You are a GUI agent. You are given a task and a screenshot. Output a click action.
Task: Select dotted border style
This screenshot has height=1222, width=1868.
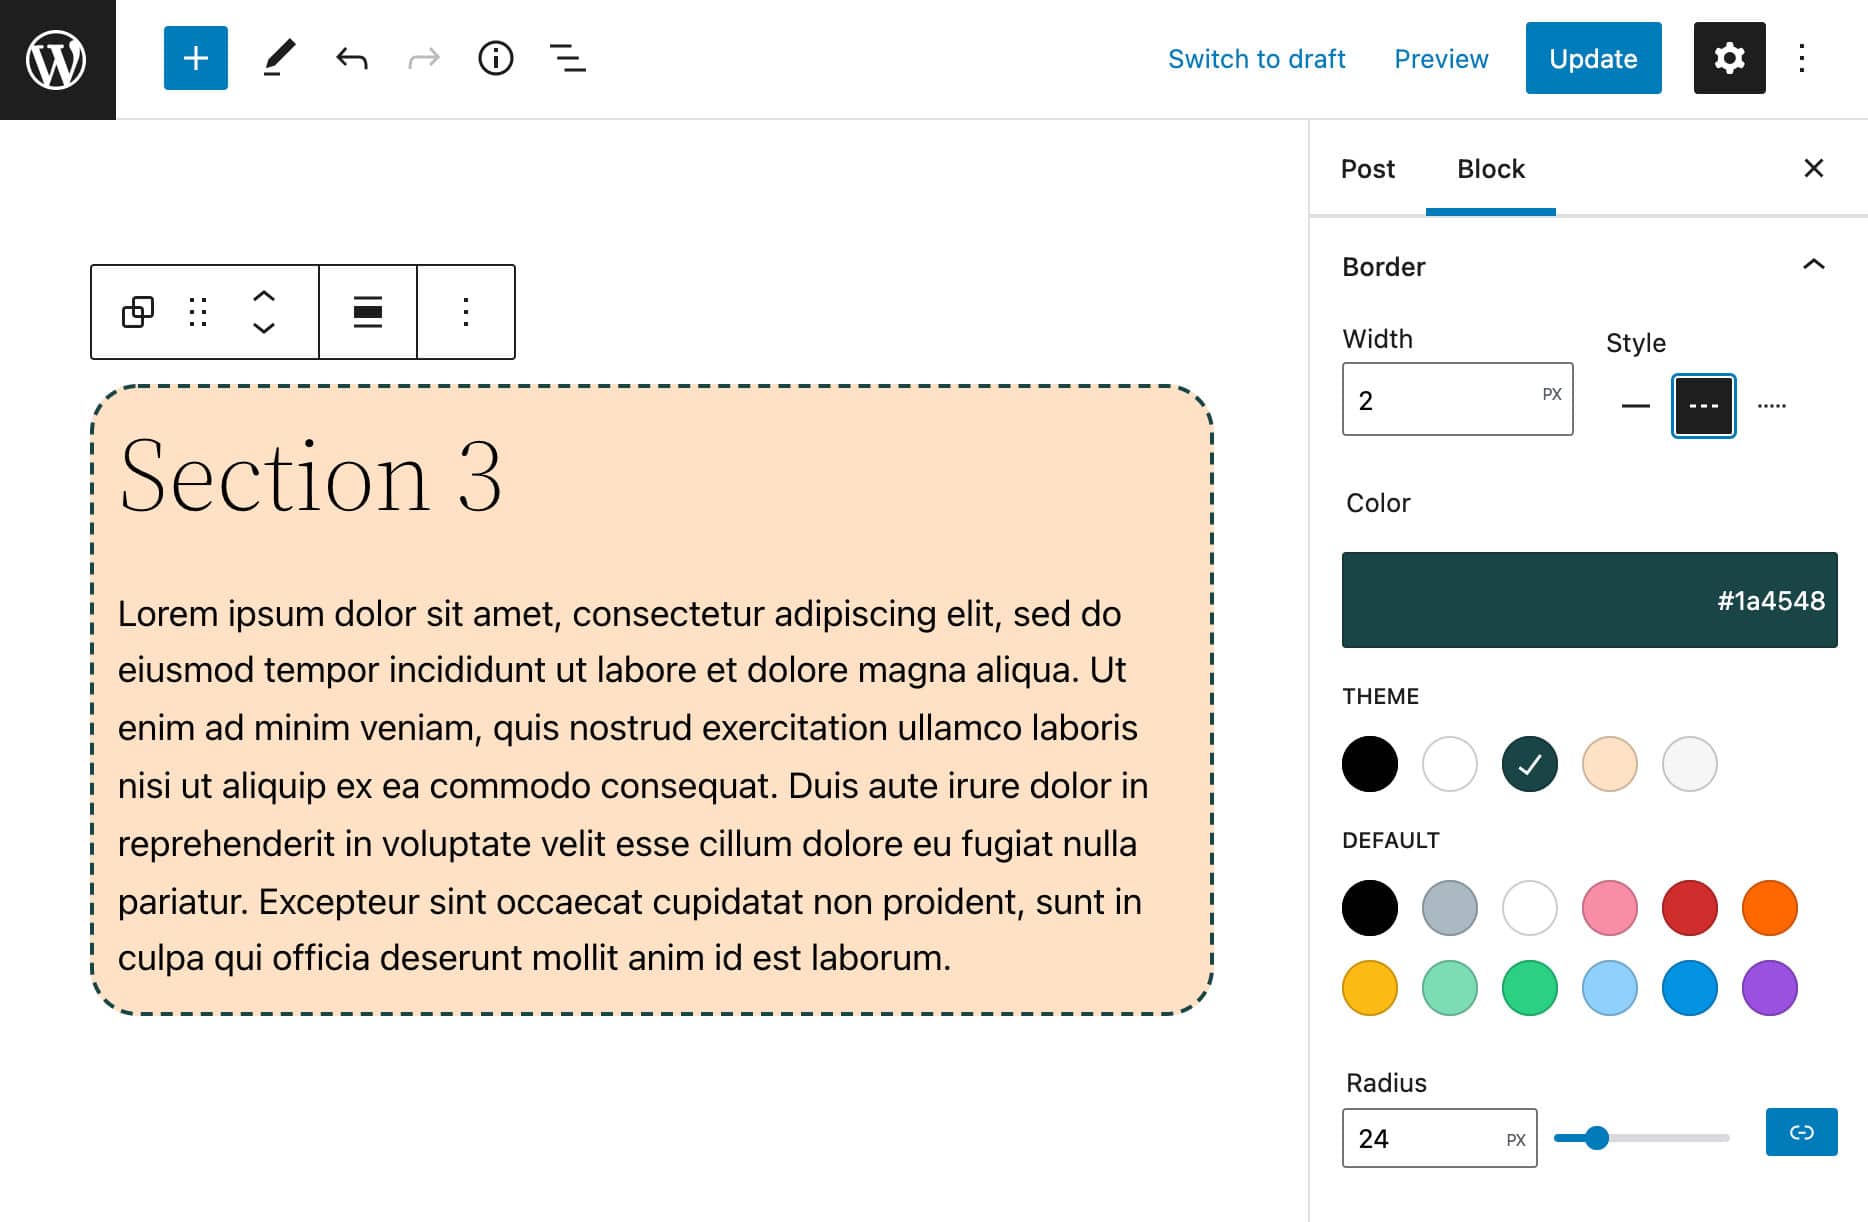(x=1771, y=406)
